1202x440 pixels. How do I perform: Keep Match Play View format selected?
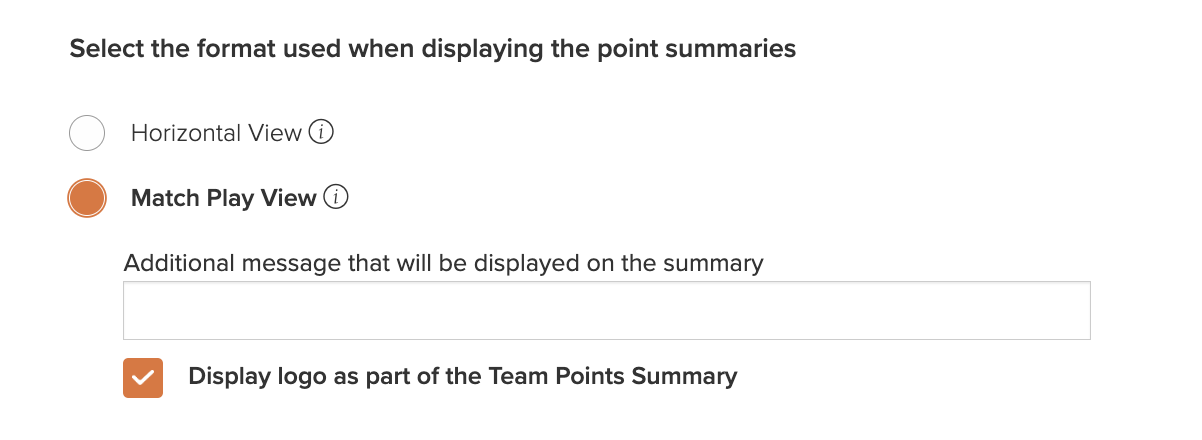point(87,198)
